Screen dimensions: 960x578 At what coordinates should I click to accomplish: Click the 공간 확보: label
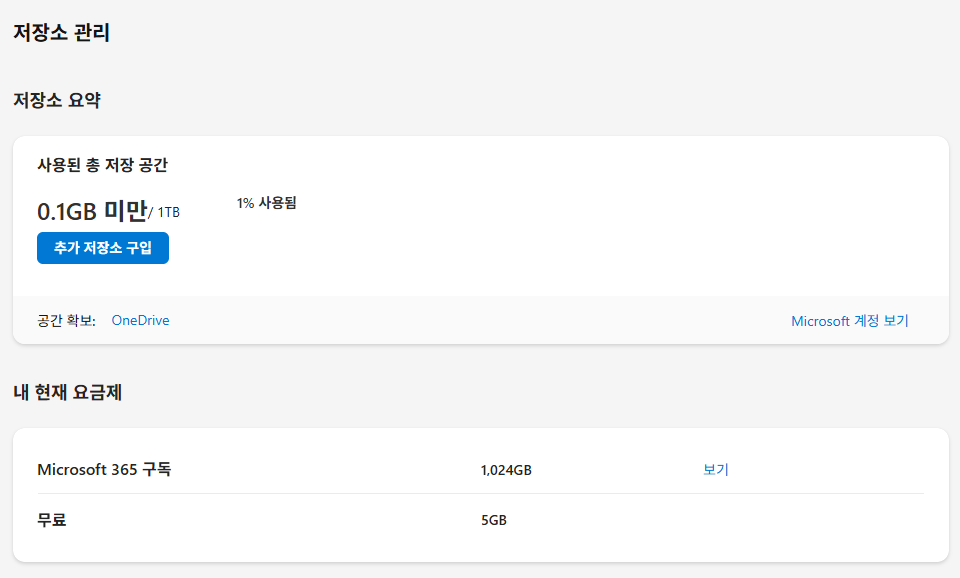click(x=67, y=320)
